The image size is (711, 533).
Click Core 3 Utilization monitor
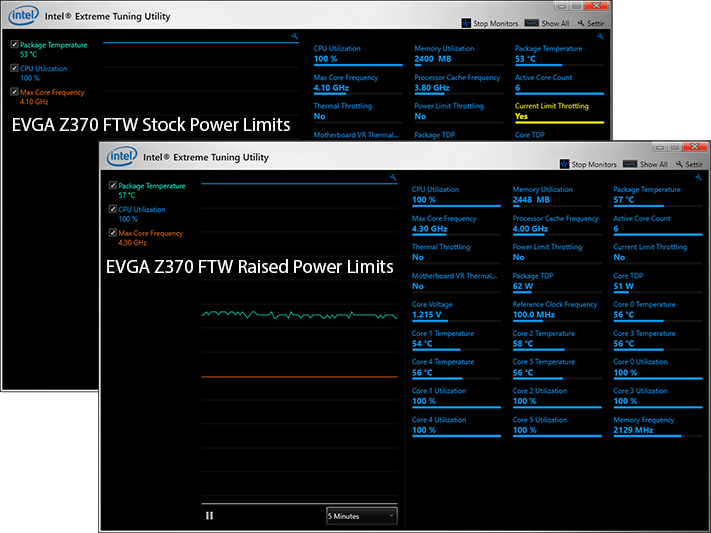tap(657, 397)
